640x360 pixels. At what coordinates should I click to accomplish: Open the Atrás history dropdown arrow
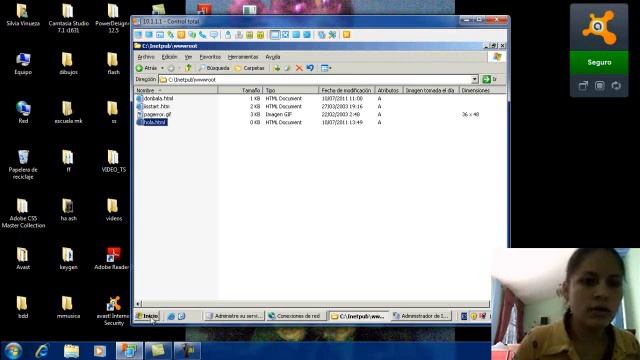[x=162, y=68]
